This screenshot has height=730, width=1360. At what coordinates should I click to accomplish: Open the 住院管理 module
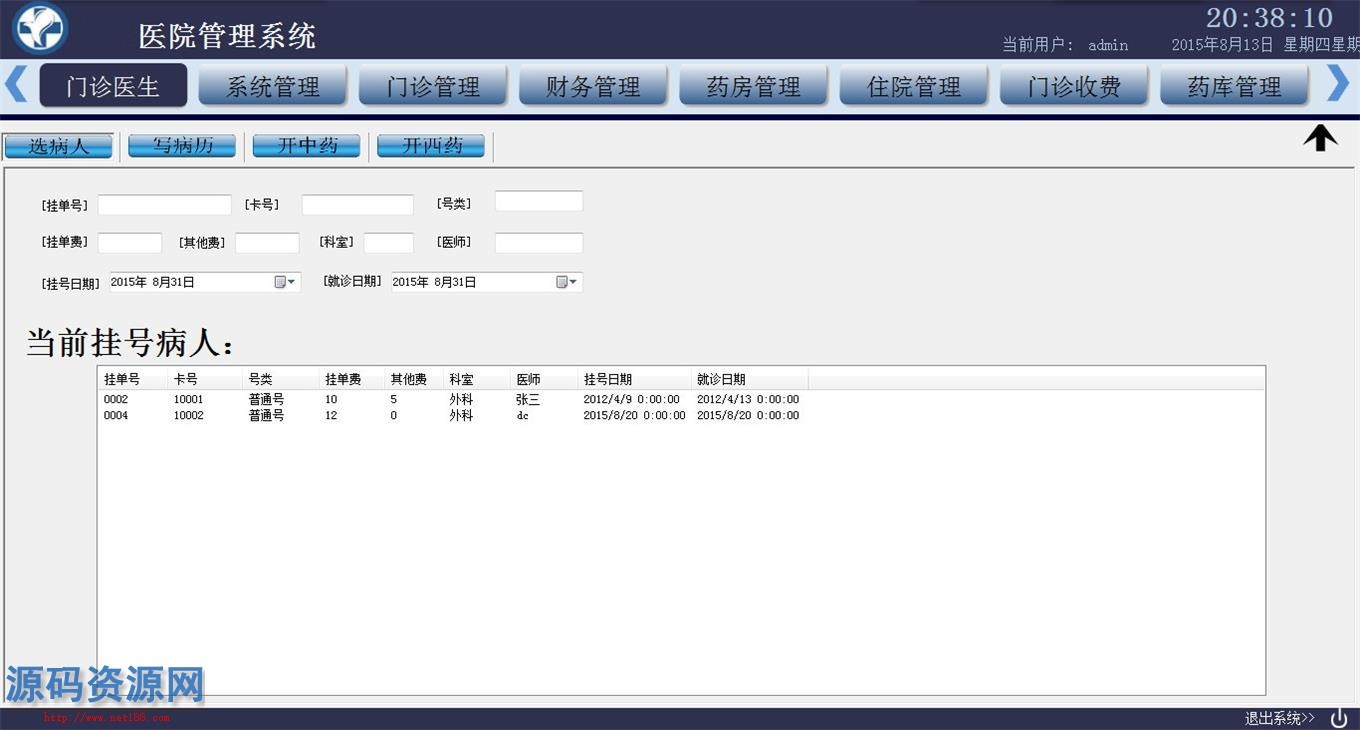coord(914,87)
